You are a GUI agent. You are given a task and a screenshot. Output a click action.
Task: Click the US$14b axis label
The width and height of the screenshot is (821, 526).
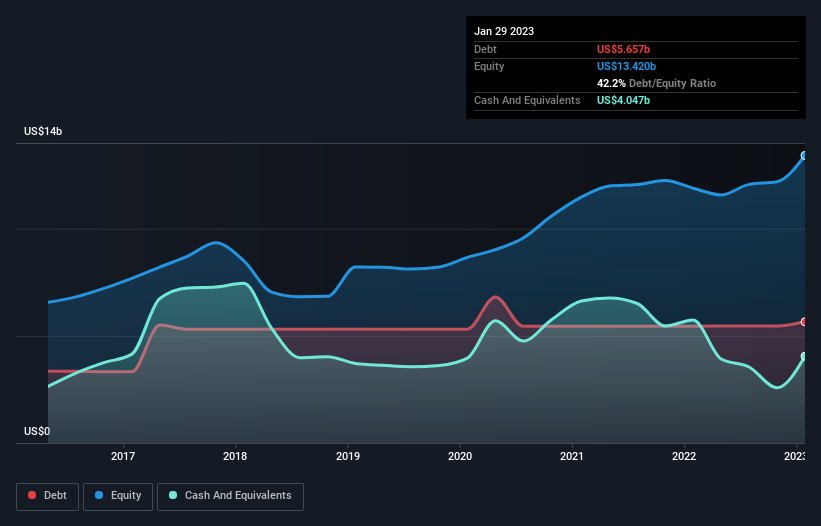[43, 131]
